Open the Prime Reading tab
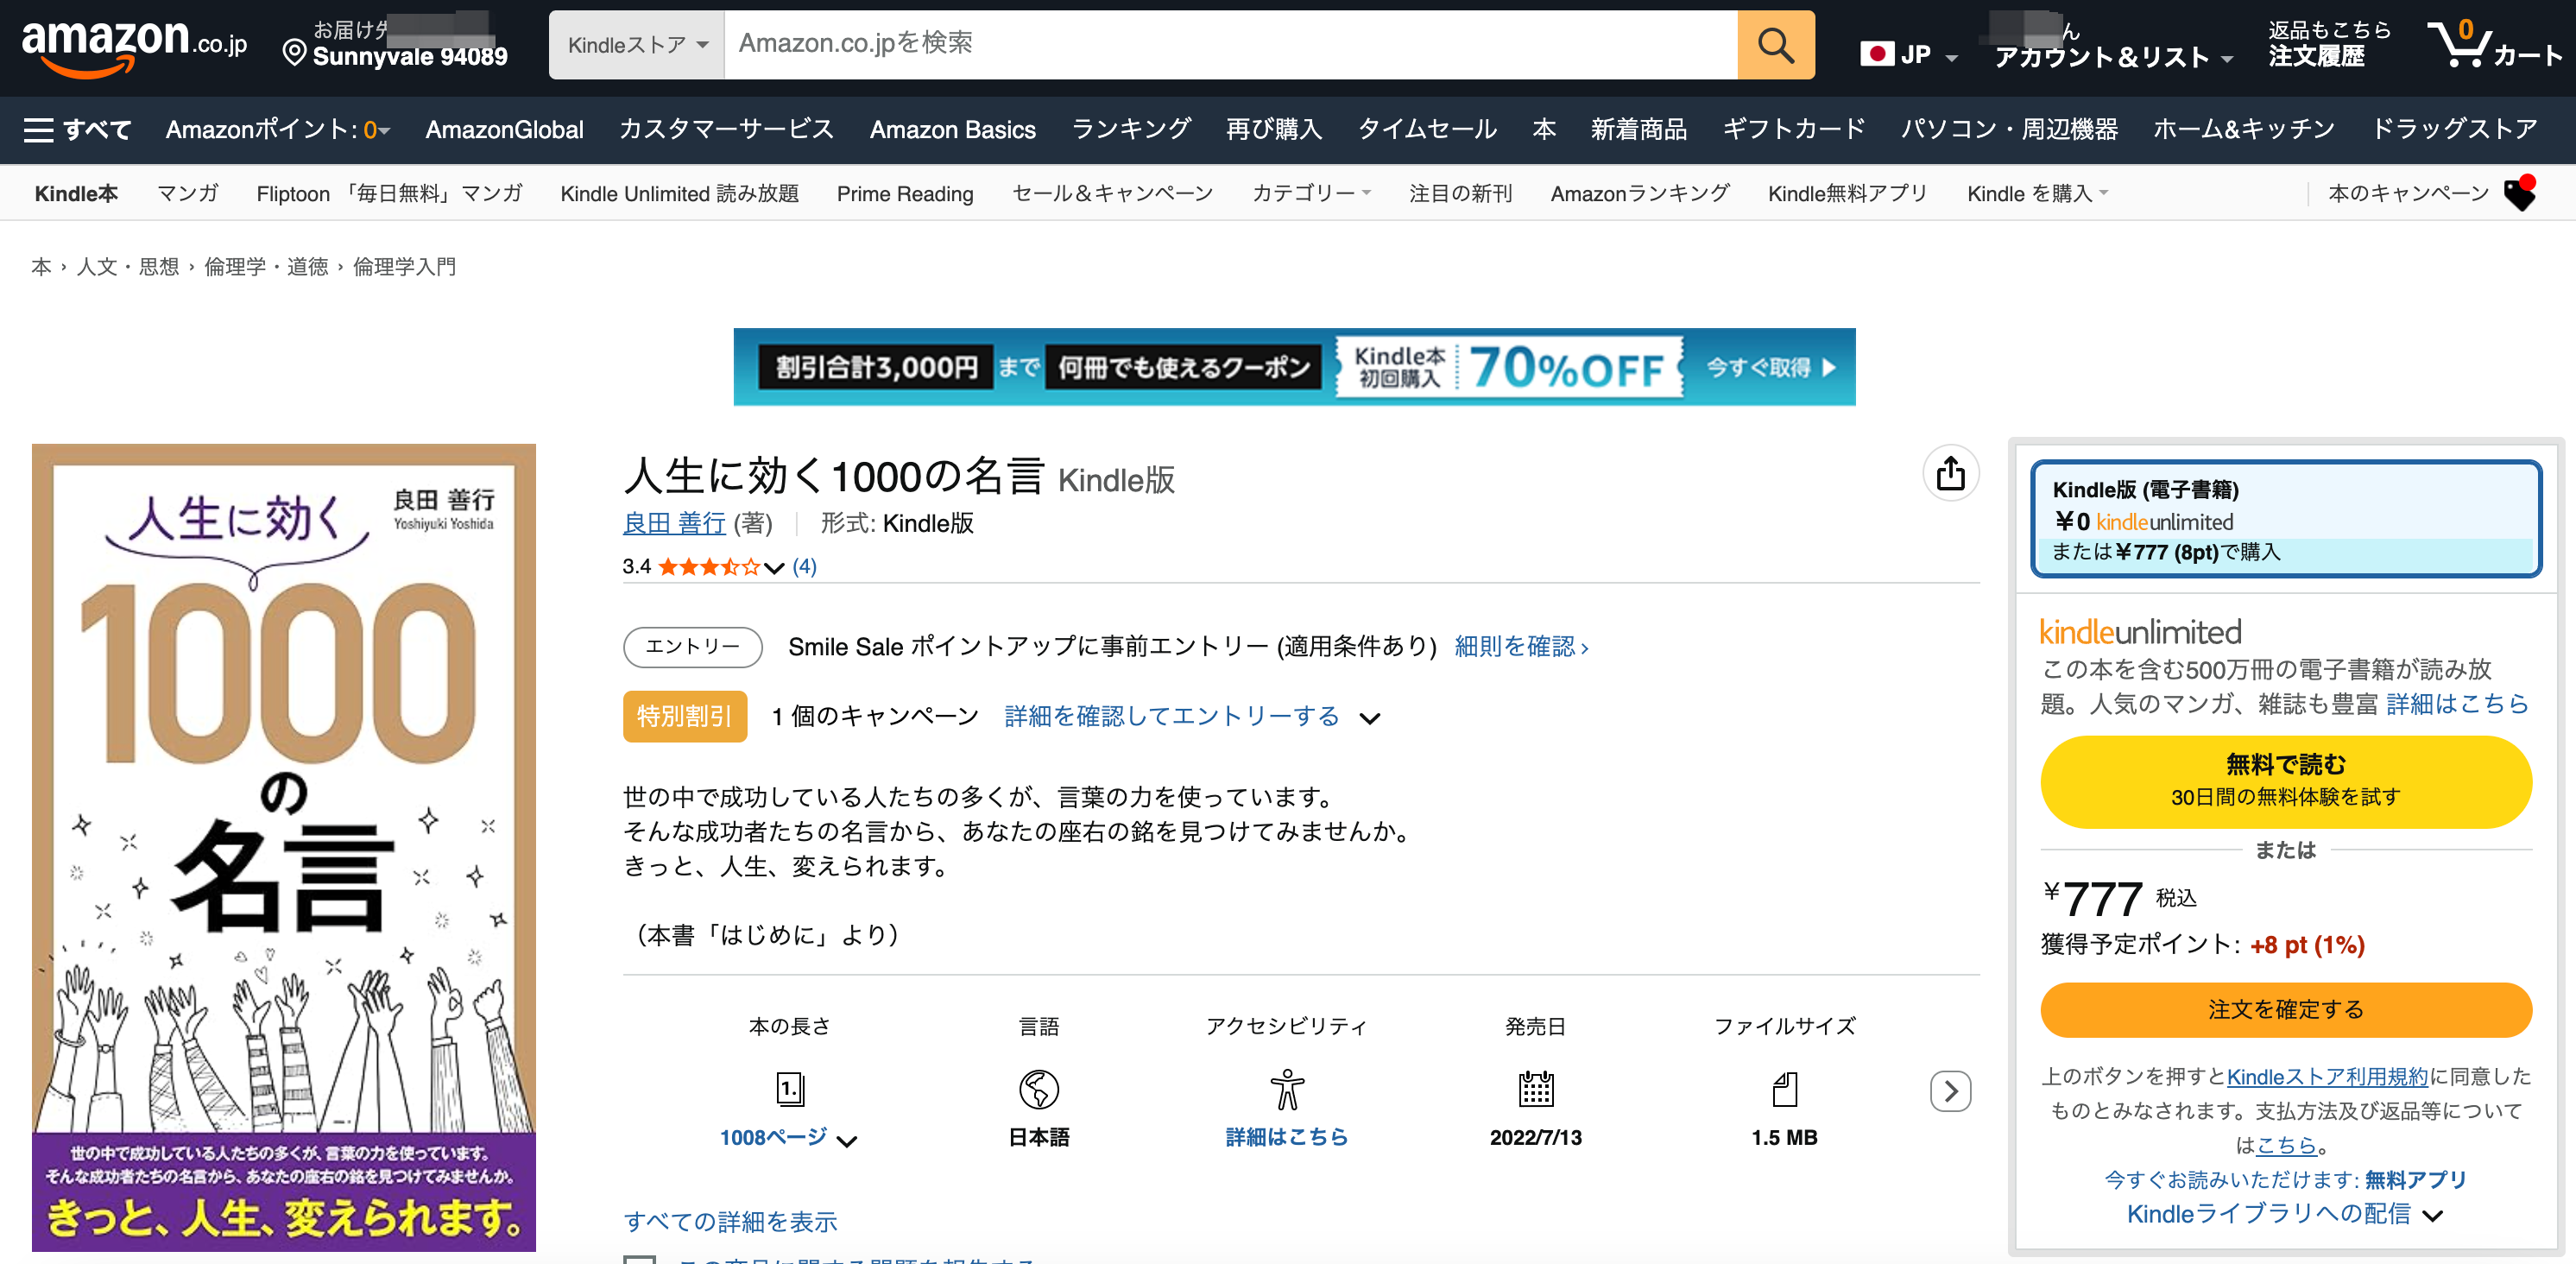The image size is (2576, 1264). click(905, 194)
